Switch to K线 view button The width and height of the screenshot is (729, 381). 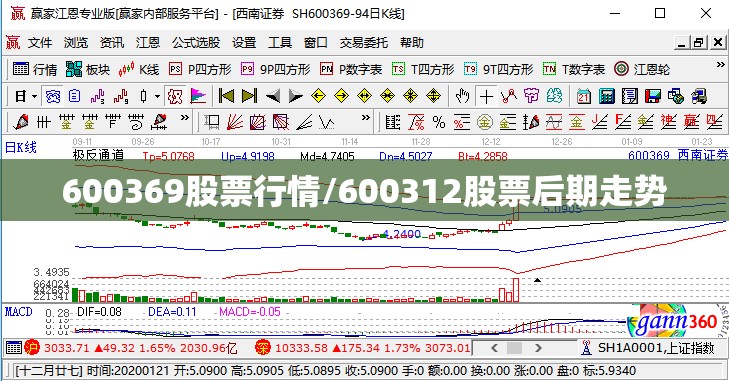139,69
